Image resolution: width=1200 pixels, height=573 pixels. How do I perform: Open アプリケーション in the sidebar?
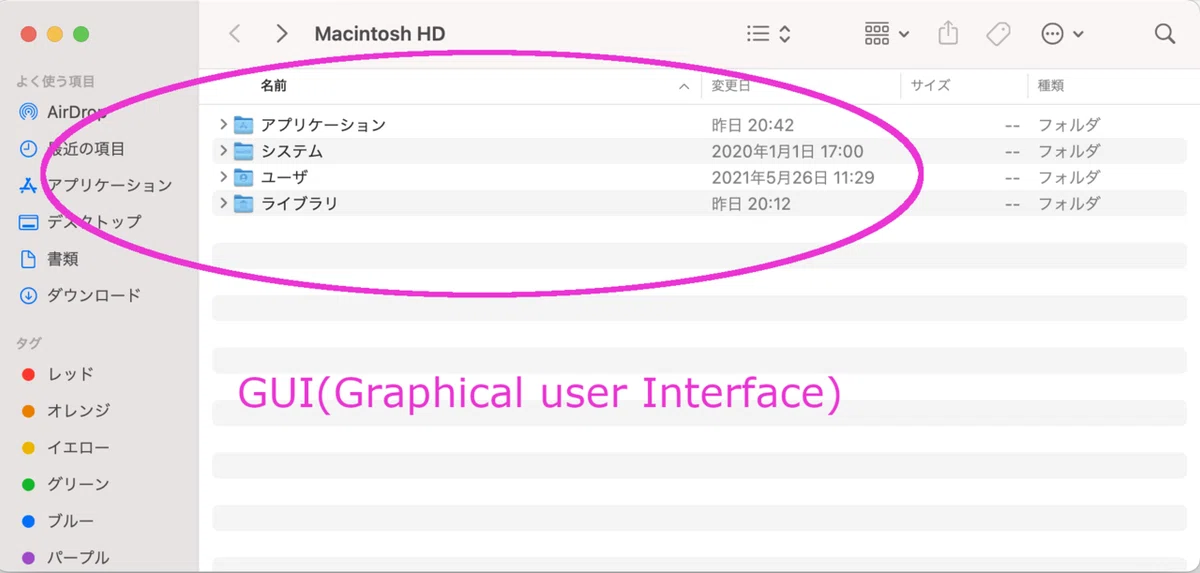96,185
